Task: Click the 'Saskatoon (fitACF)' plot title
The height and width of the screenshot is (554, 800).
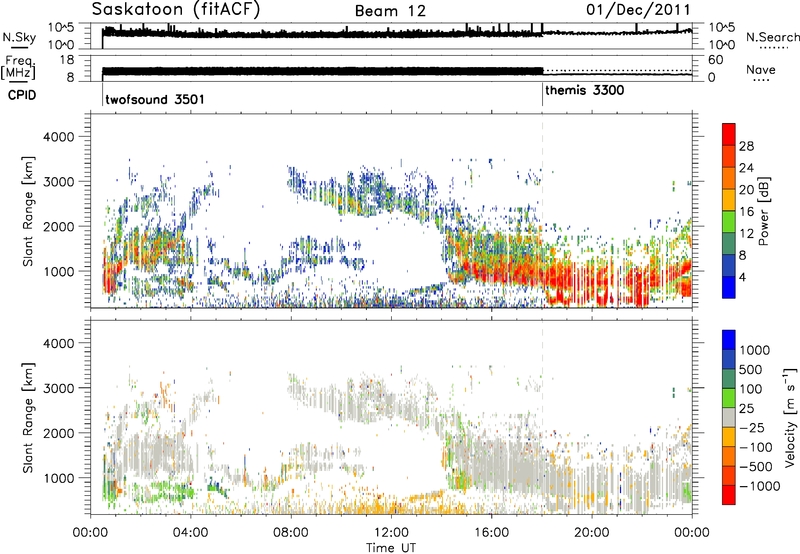Action: click(176, 10)
